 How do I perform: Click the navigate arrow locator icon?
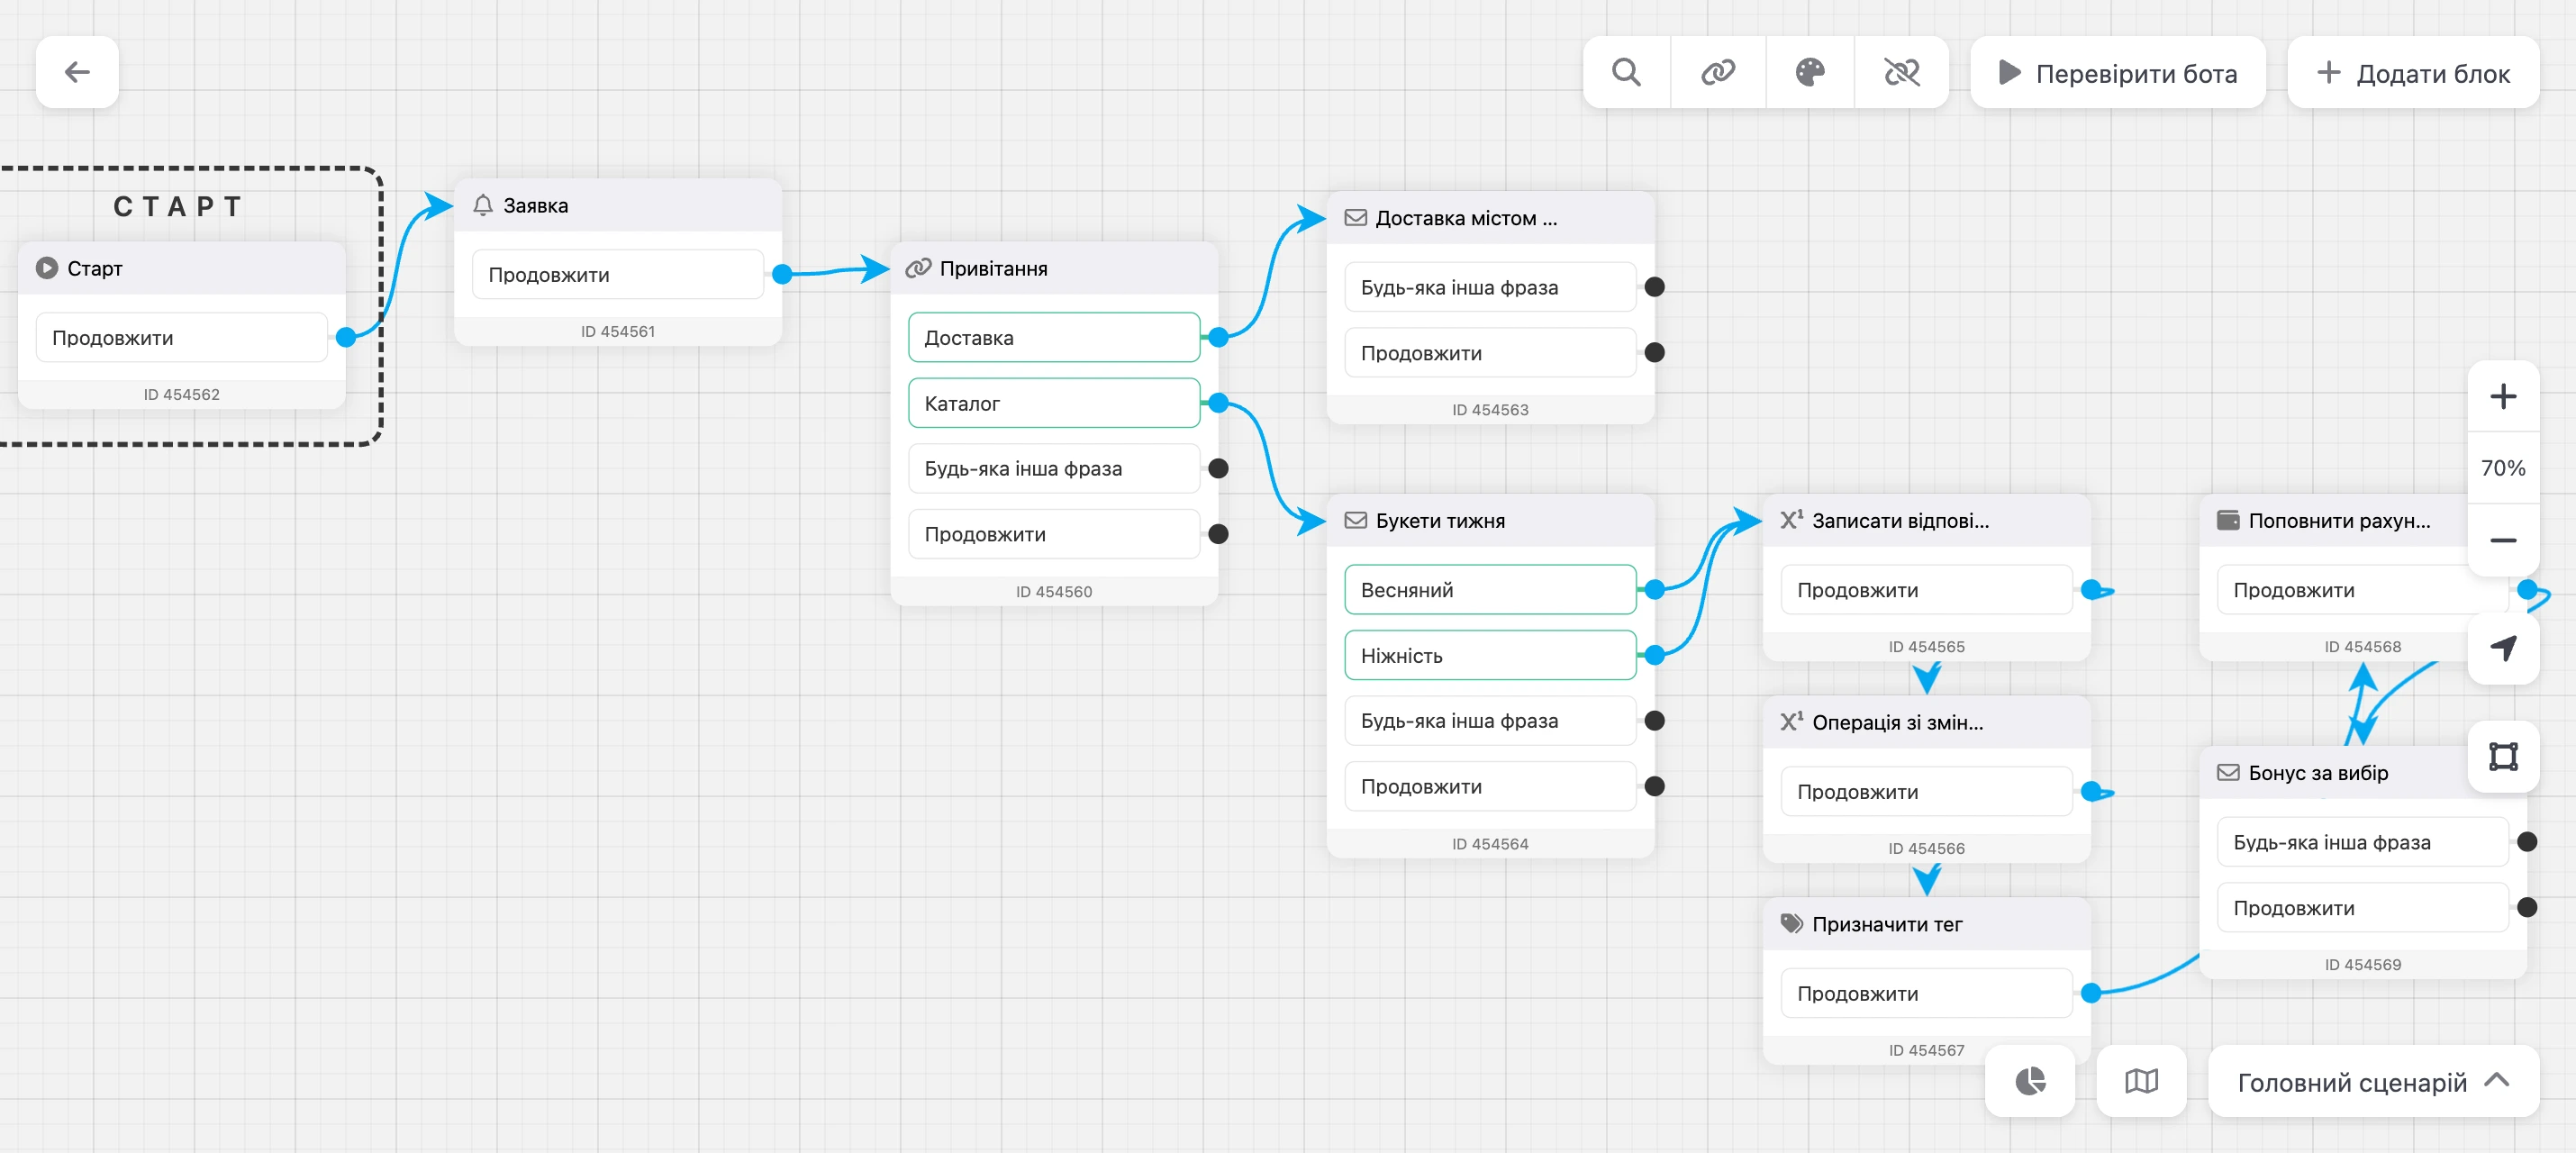[x=2503, y=648]
